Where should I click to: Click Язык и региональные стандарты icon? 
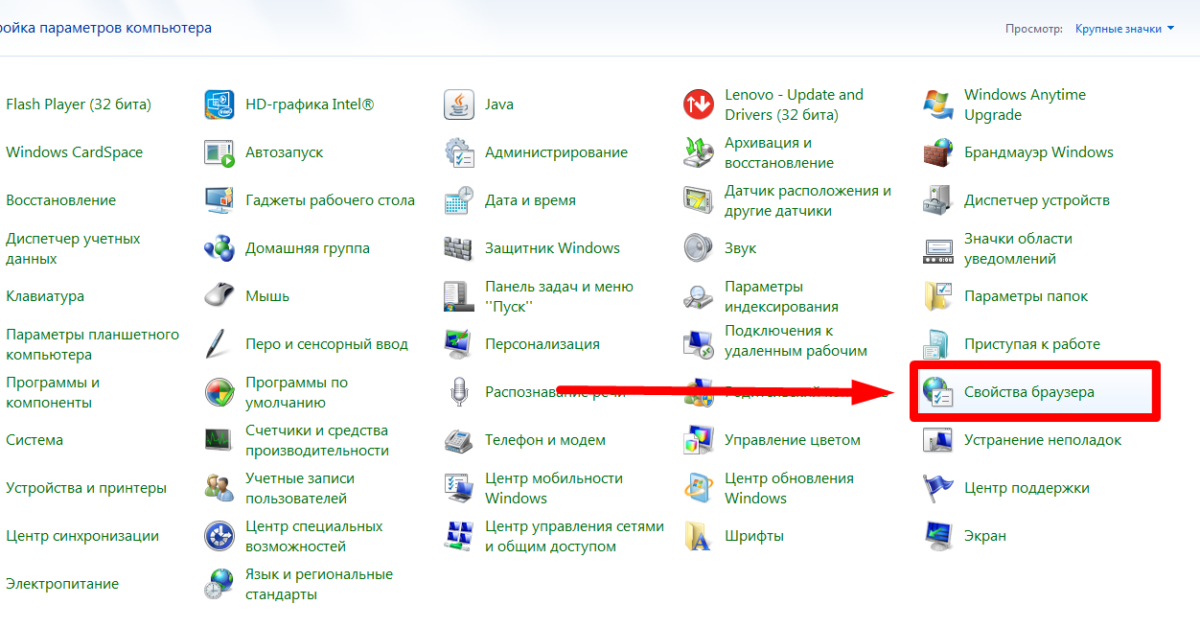[x=219, y=584]
